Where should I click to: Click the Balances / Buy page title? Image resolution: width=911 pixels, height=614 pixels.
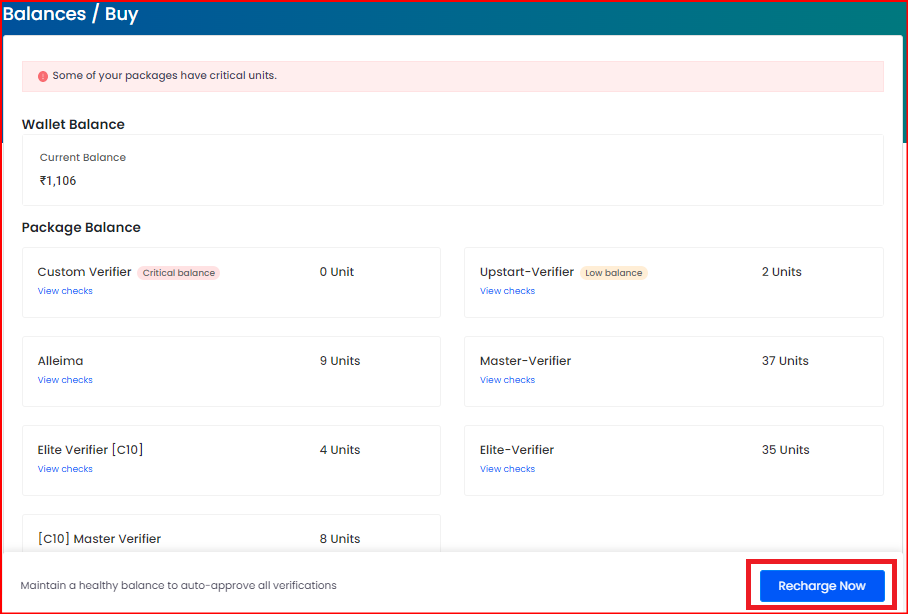click(x=70, y=14)
